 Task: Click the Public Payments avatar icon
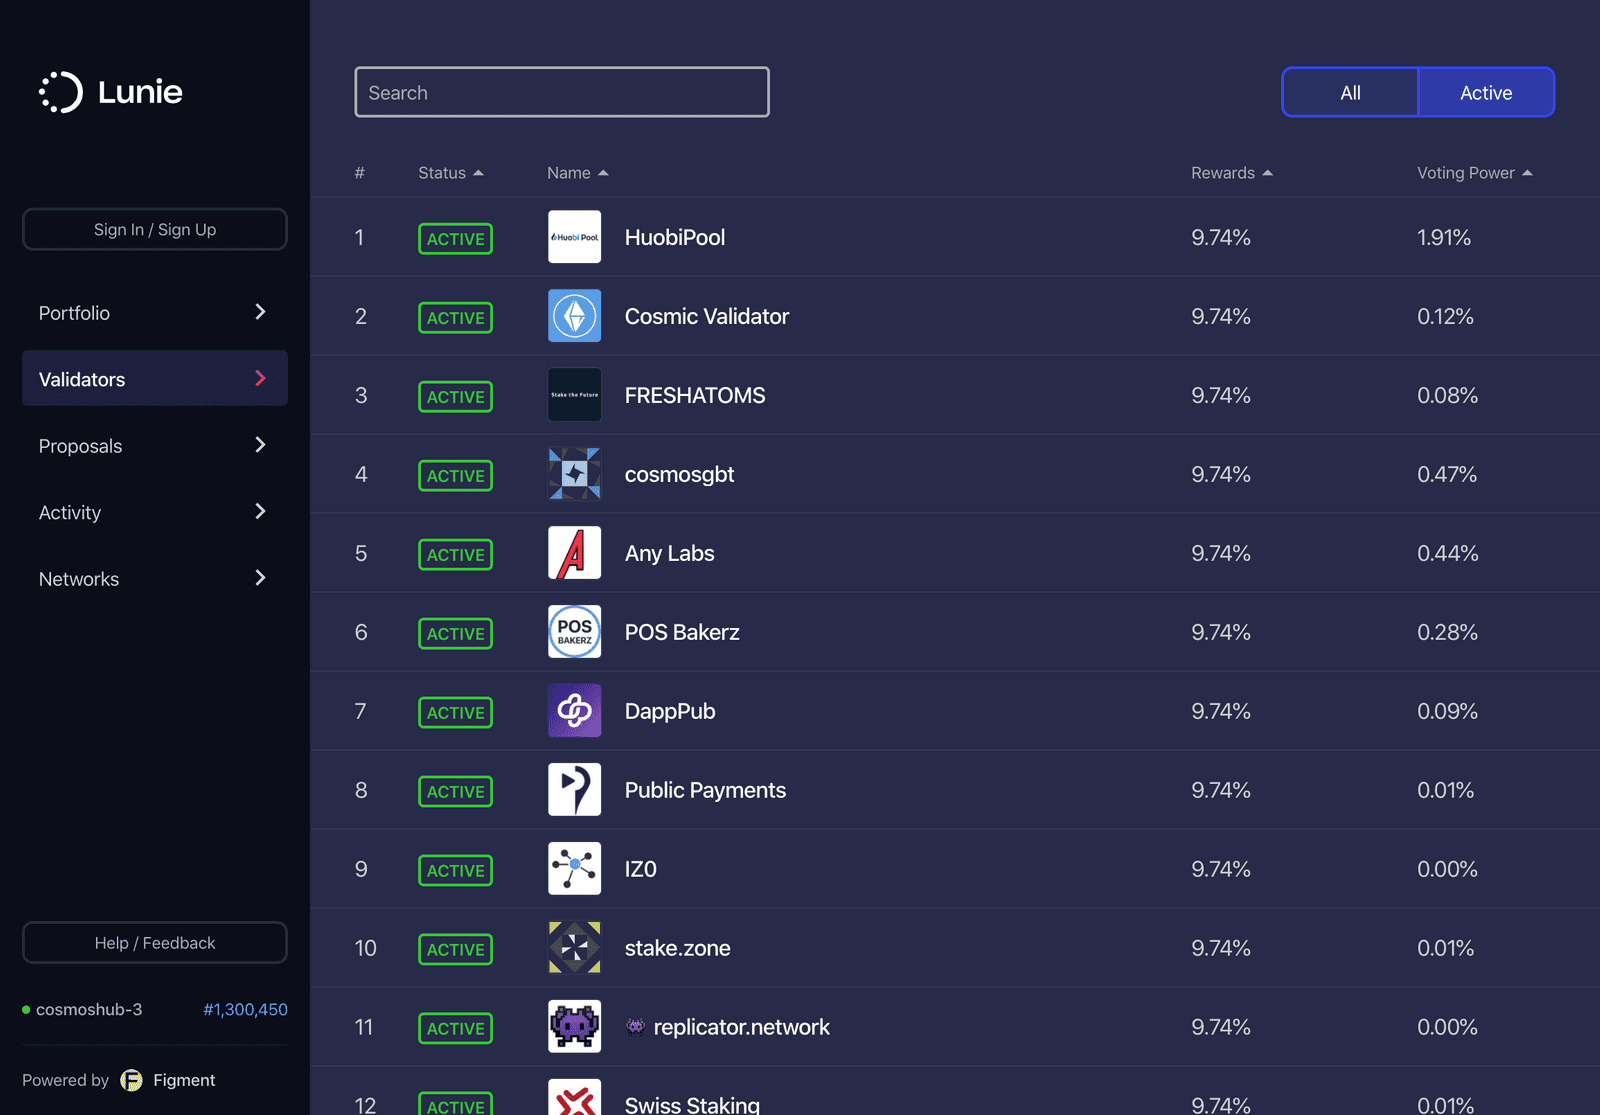pyautogui.click(x=574, y=790)
